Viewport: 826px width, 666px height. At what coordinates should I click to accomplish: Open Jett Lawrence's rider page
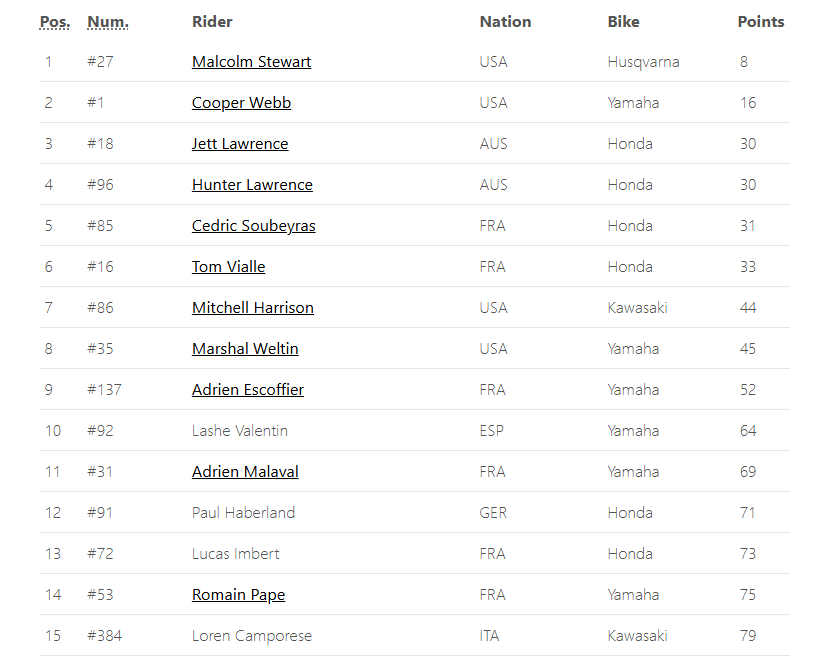pos(240,144)
